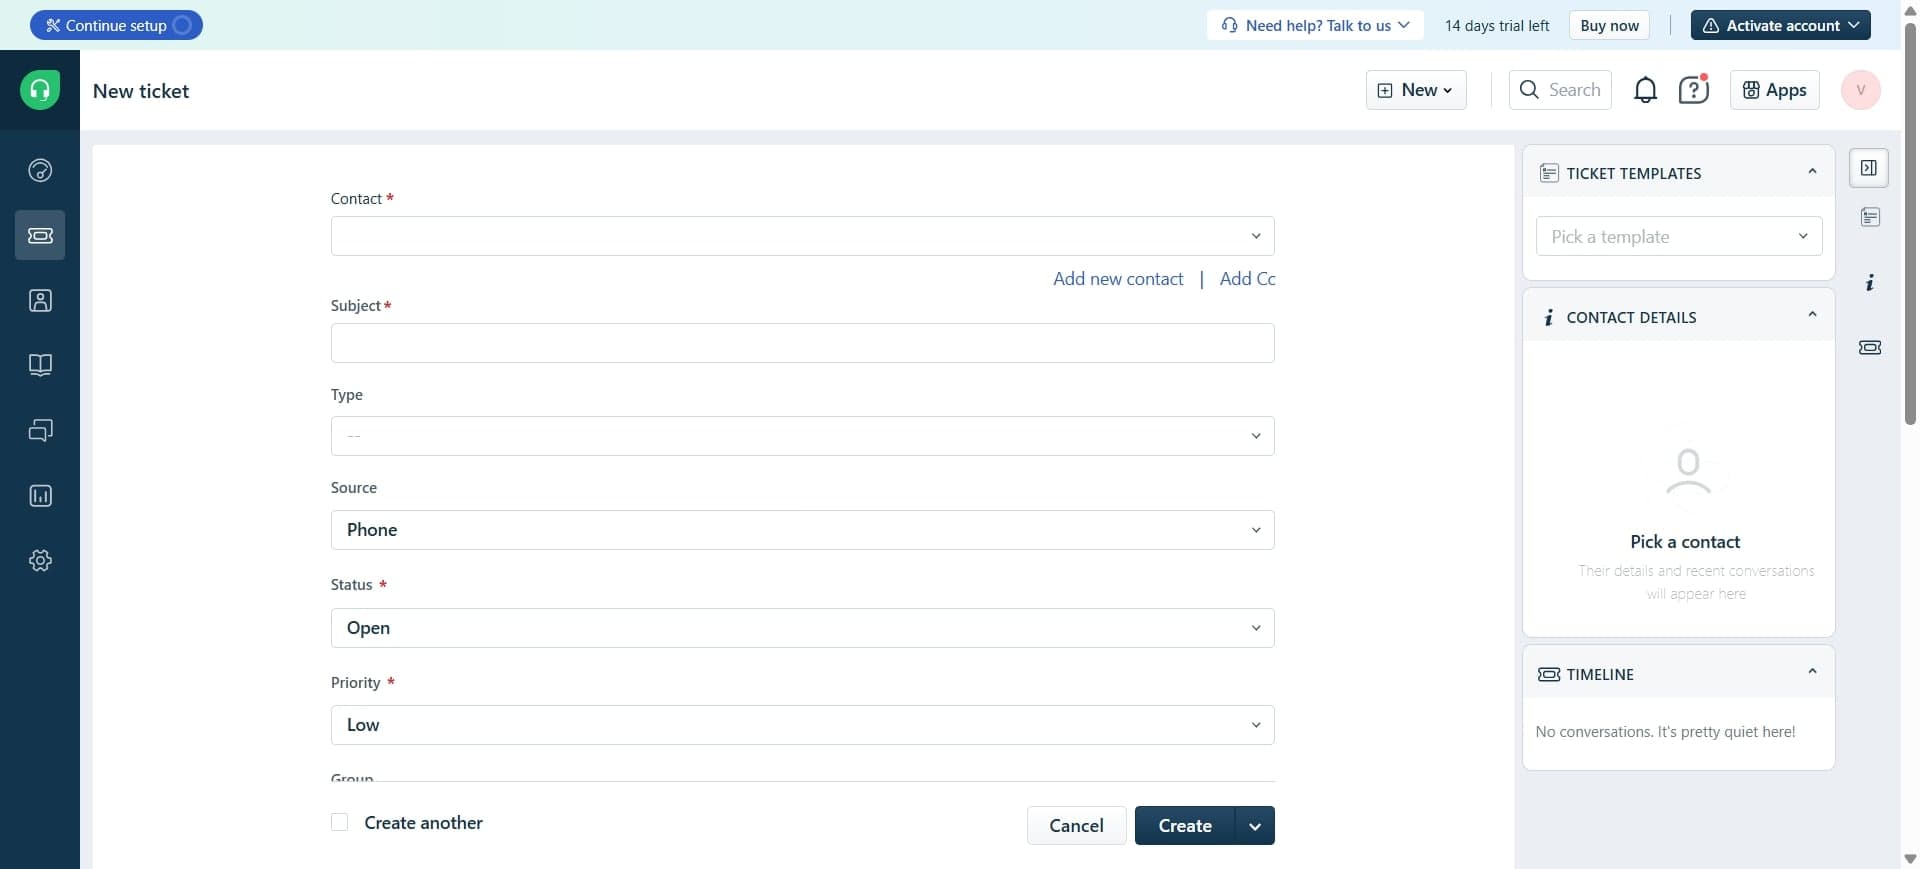Click the Add new contact link
Viewport: 1920px width, 869px height.
click(1118, 279)
